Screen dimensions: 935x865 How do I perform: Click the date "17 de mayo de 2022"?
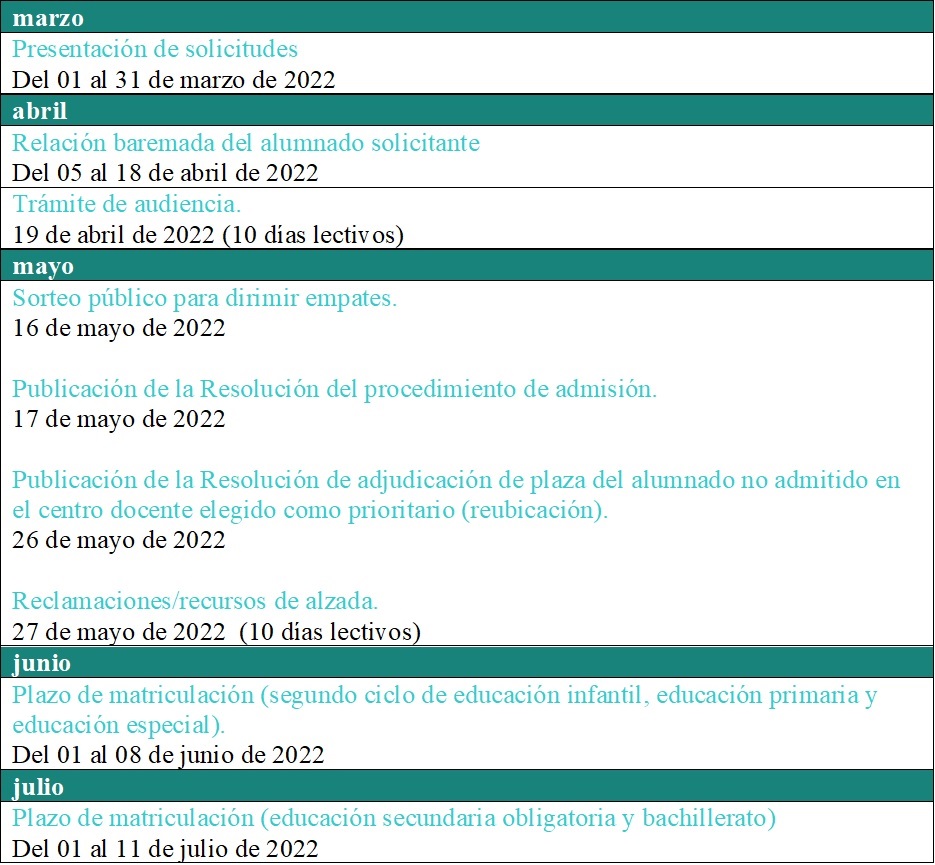point(119,419)
